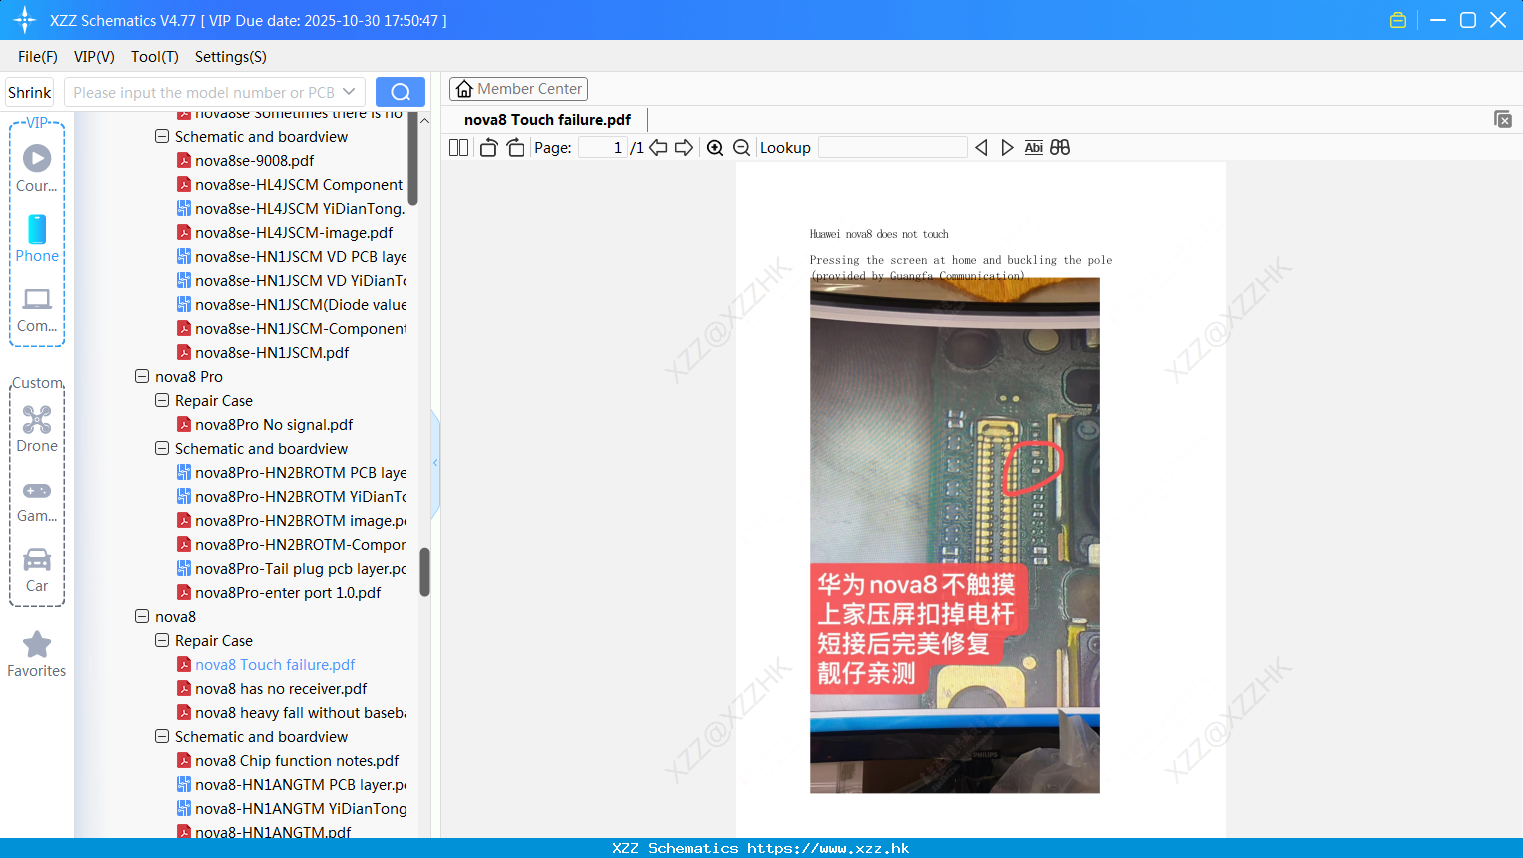This screenshot has height=858, width=1523.
Task: Open nova8 Chip function notes.pdf
Action: [x=297, y=760]
